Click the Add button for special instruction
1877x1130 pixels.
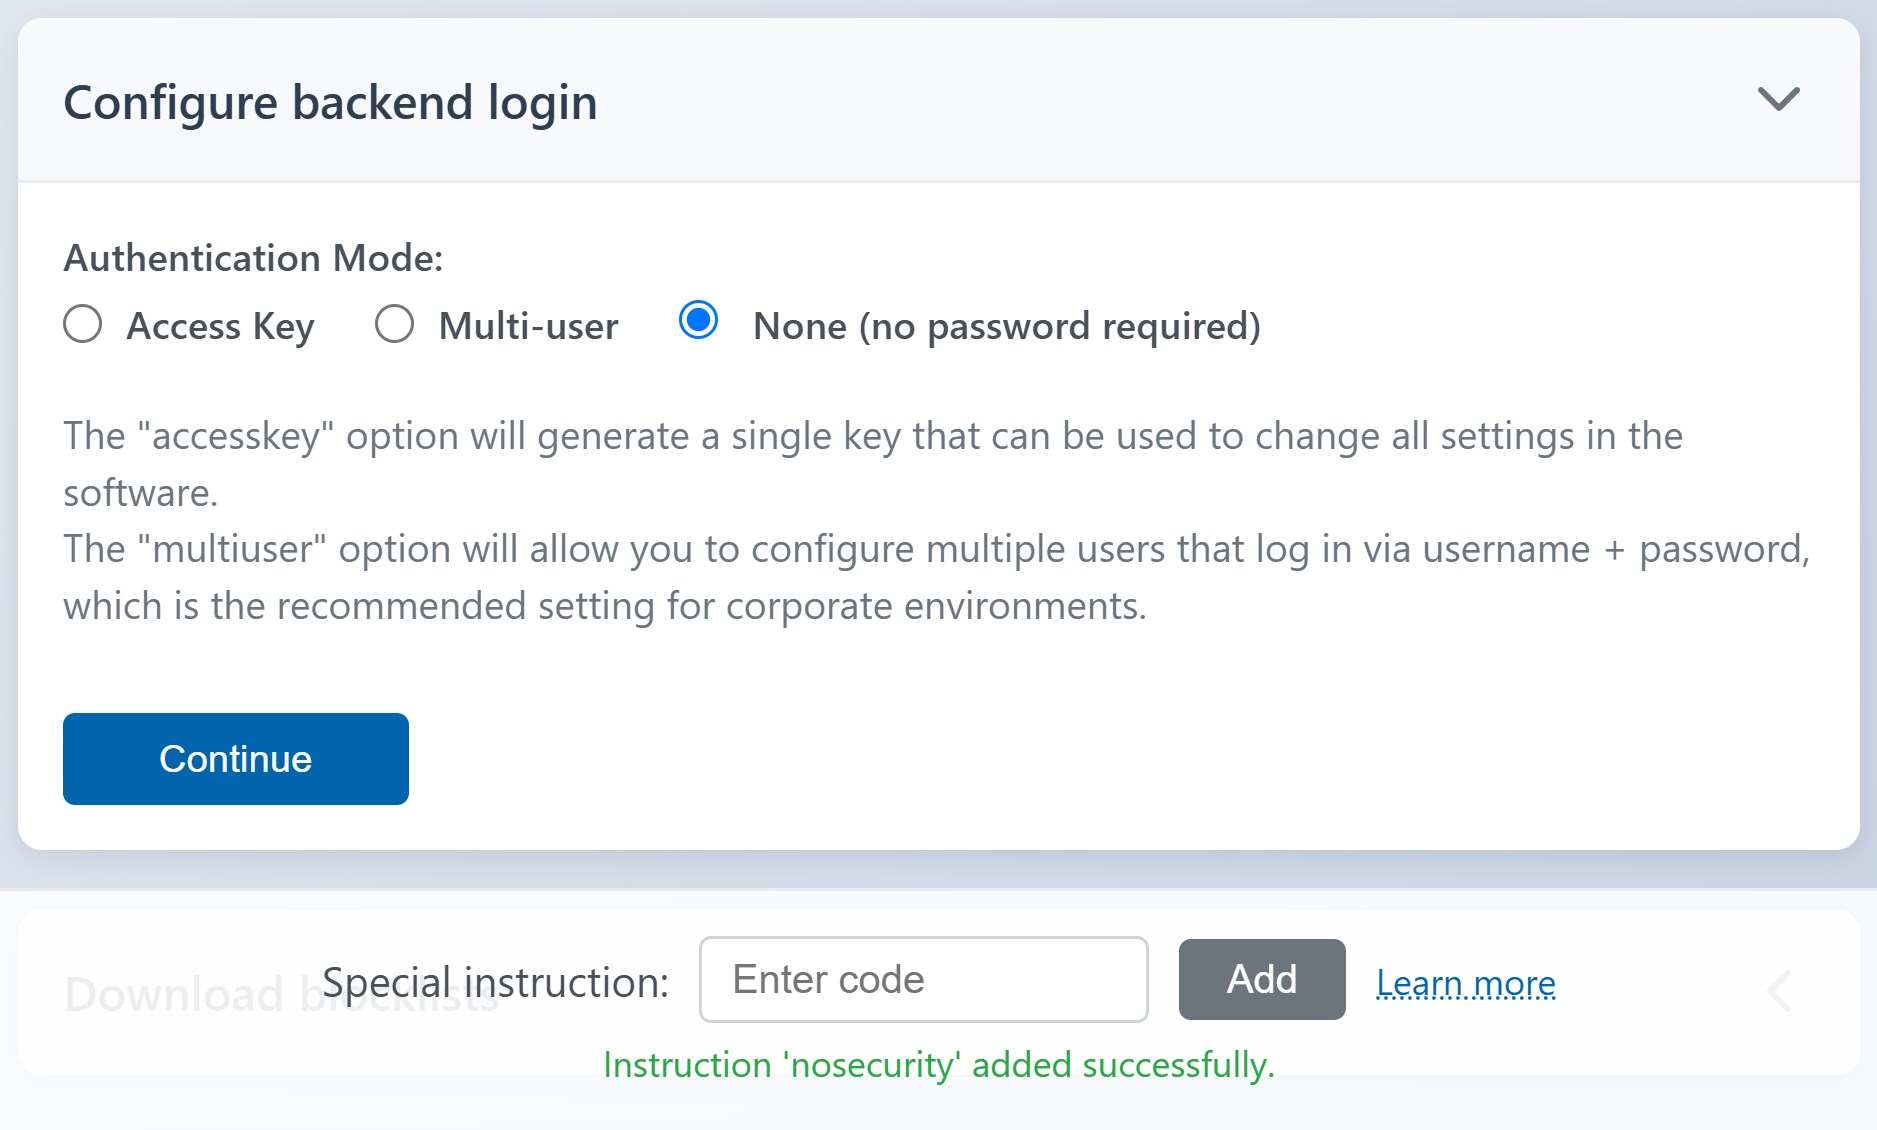pyautogui.click(x=1261, y=980)
